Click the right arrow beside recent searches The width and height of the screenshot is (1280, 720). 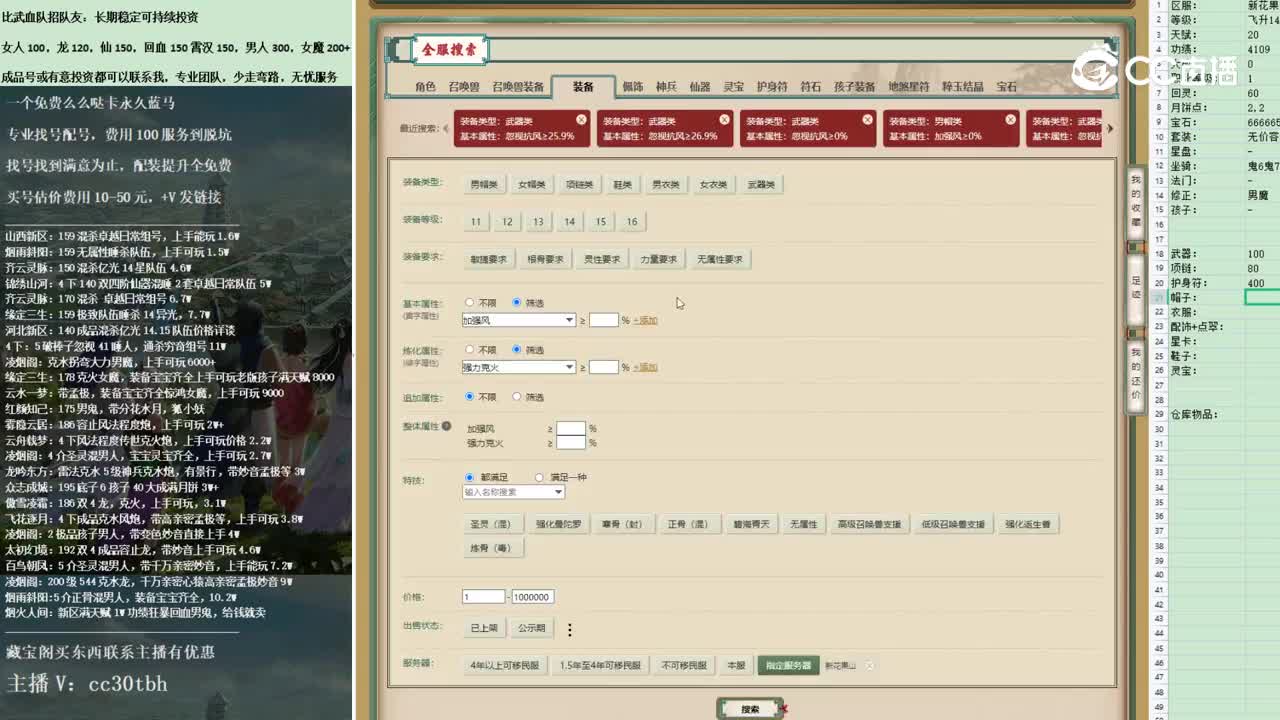[1110, 128]
